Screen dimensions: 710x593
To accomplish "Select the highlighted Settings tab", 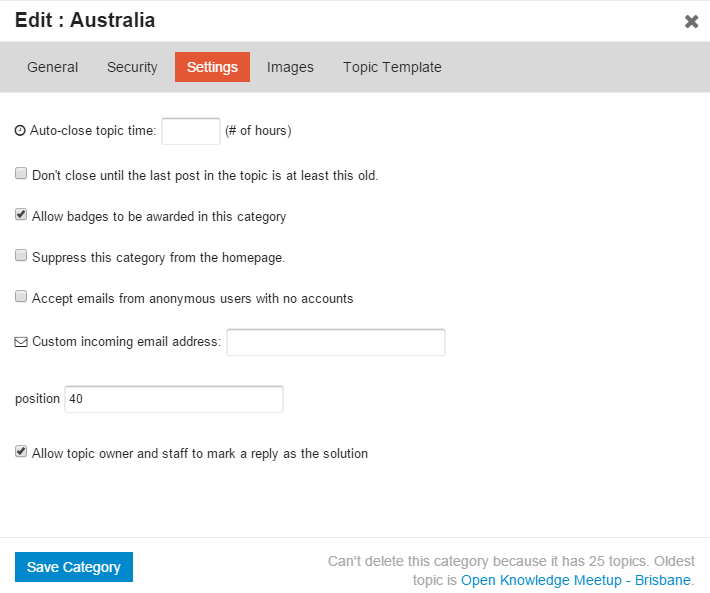I will click(212, 67).
